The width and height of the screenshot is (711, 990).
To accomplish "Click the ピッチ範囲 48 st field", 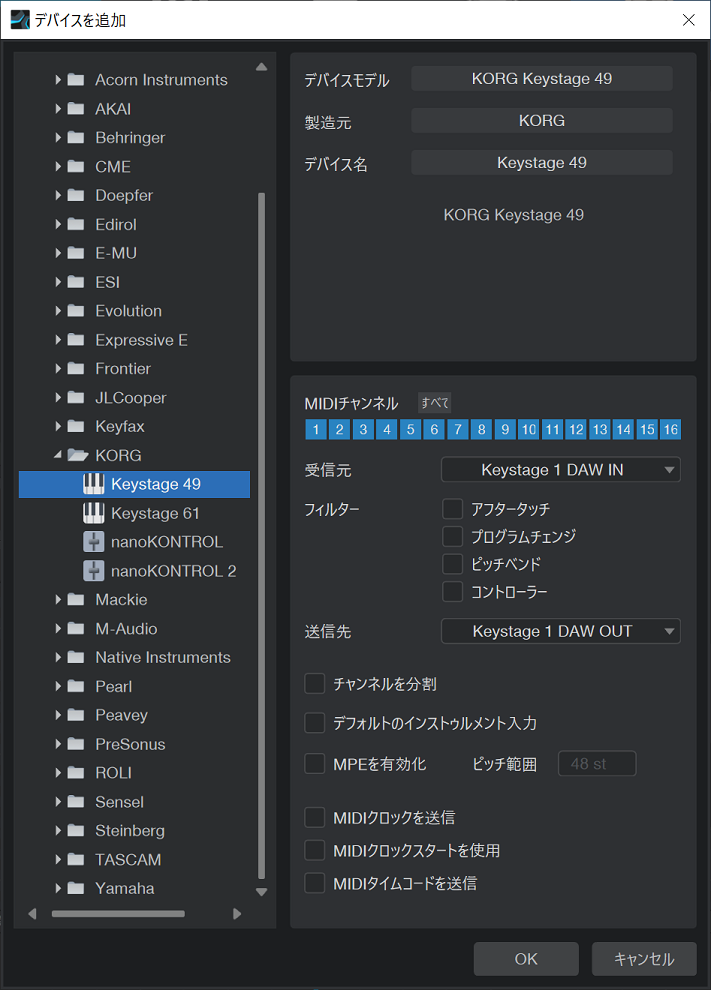I will pos(597,764).
